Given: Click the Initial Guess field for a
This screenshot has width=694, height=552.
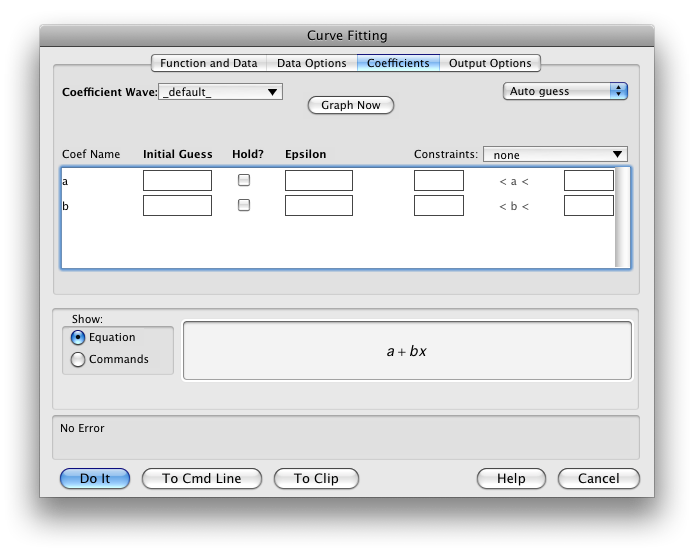Looking at the screenshot, I should [x=177, y=181].
